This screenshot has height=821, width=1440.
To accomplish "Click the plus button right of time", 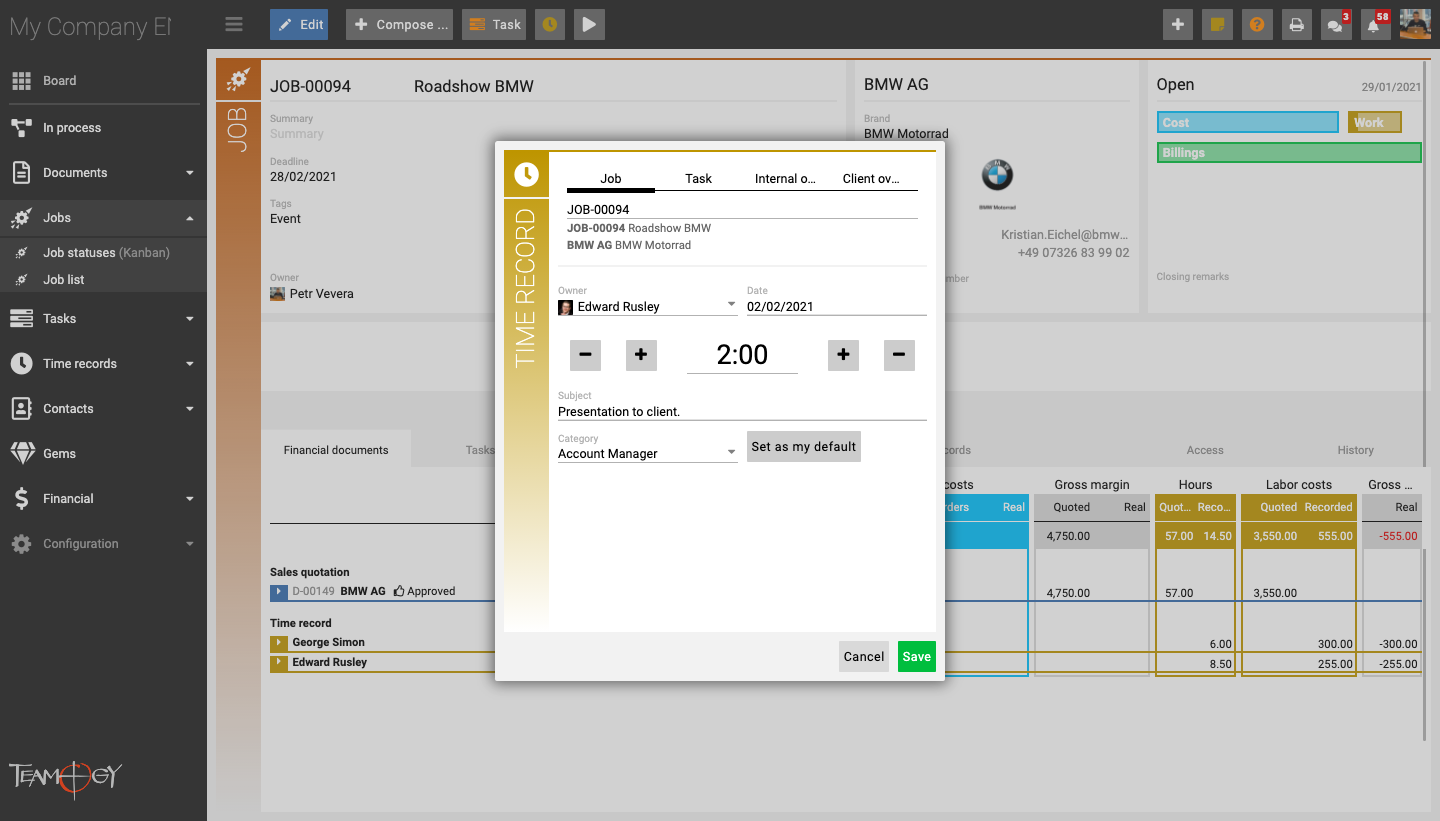I will click(843, 355).
